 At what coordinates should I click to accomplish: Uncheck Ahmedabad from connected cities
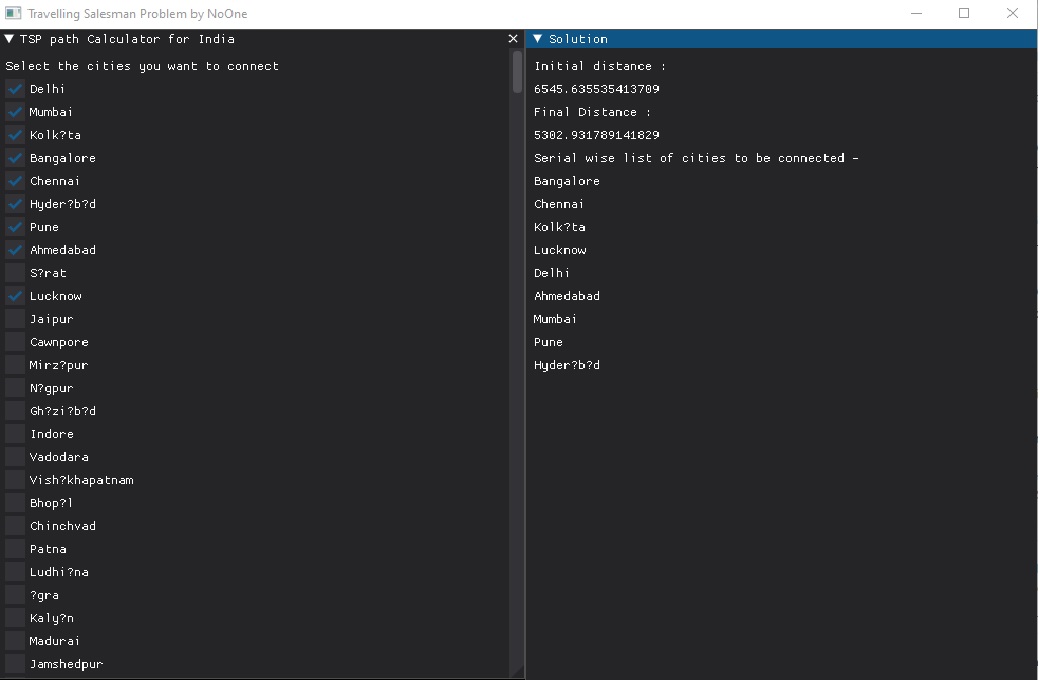click(13, 250)
